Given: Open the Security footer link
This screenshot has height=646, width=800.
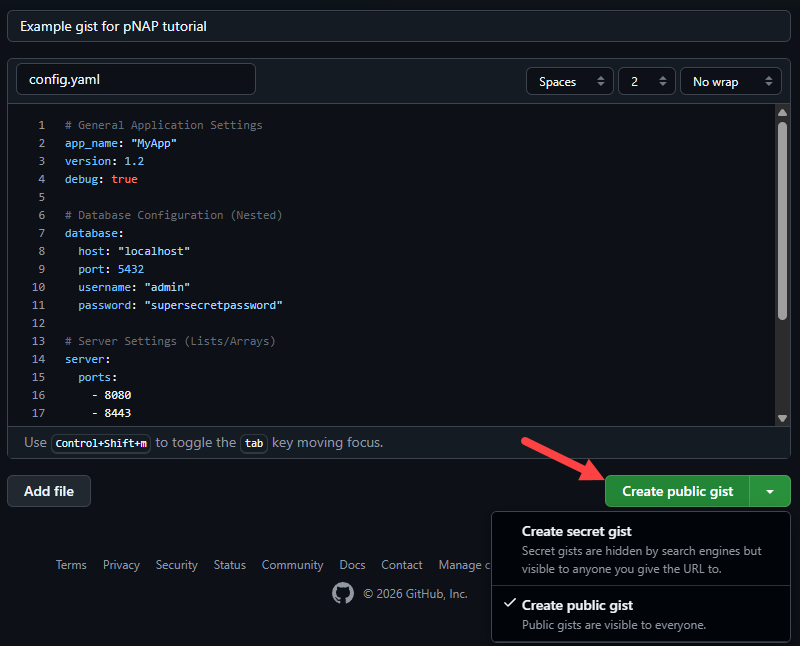Looking at the screenshot, I should pyautogui.click(x=177, y=565).
